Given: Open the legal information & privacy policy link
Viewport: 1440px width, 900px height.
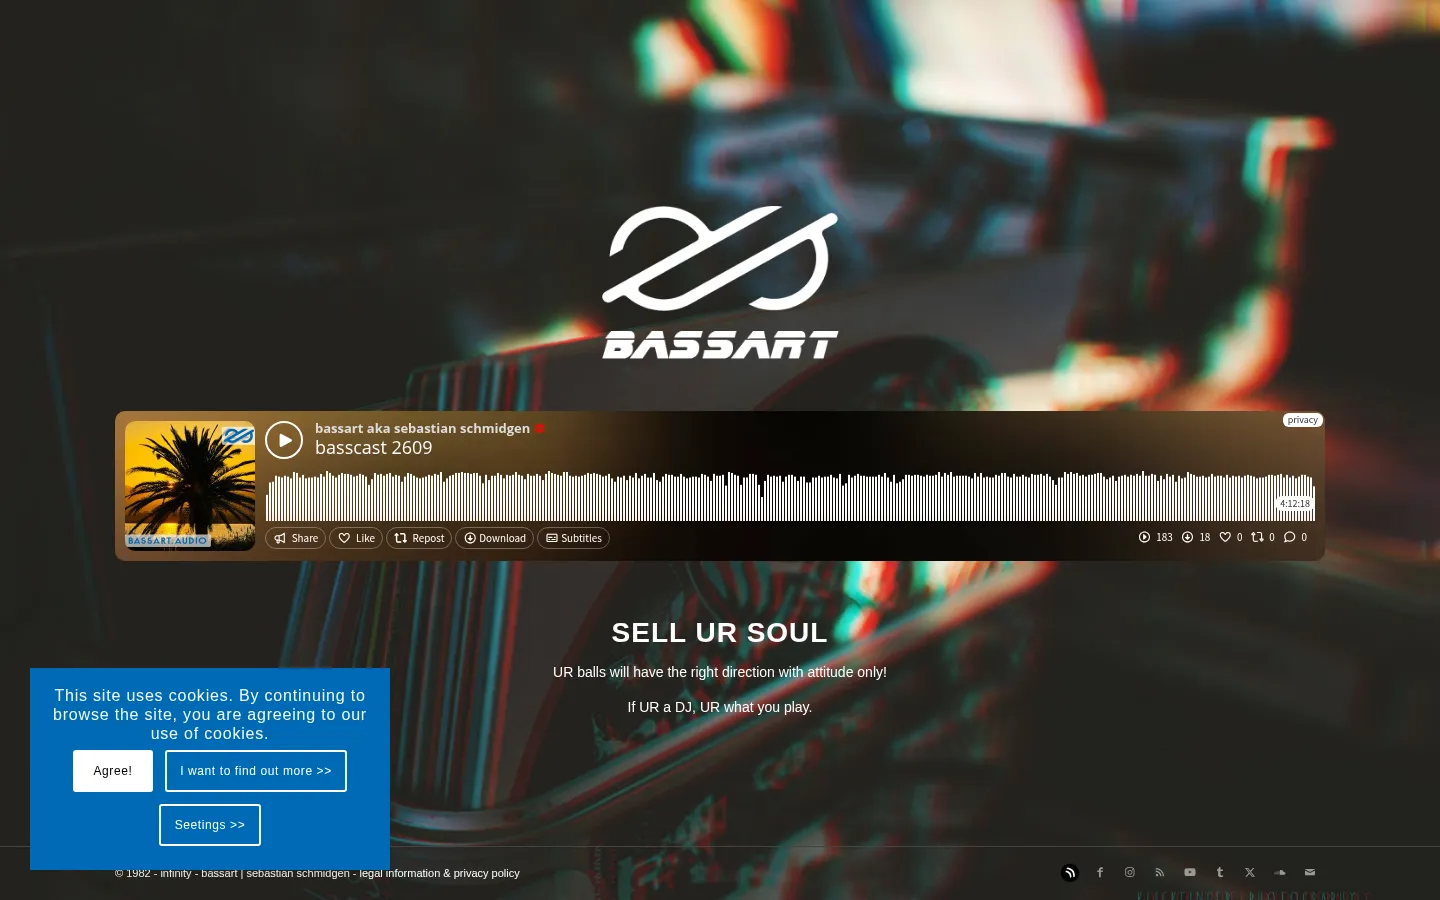Looking at the screenshot, I should [x=440, y=873].
